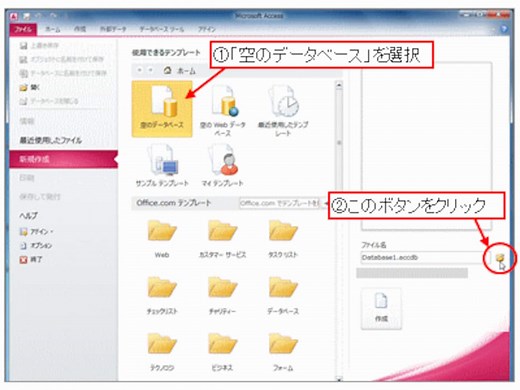Click the ファイル ribbon tab
Viewport: 520px width, 390px height.
point(23,29)
